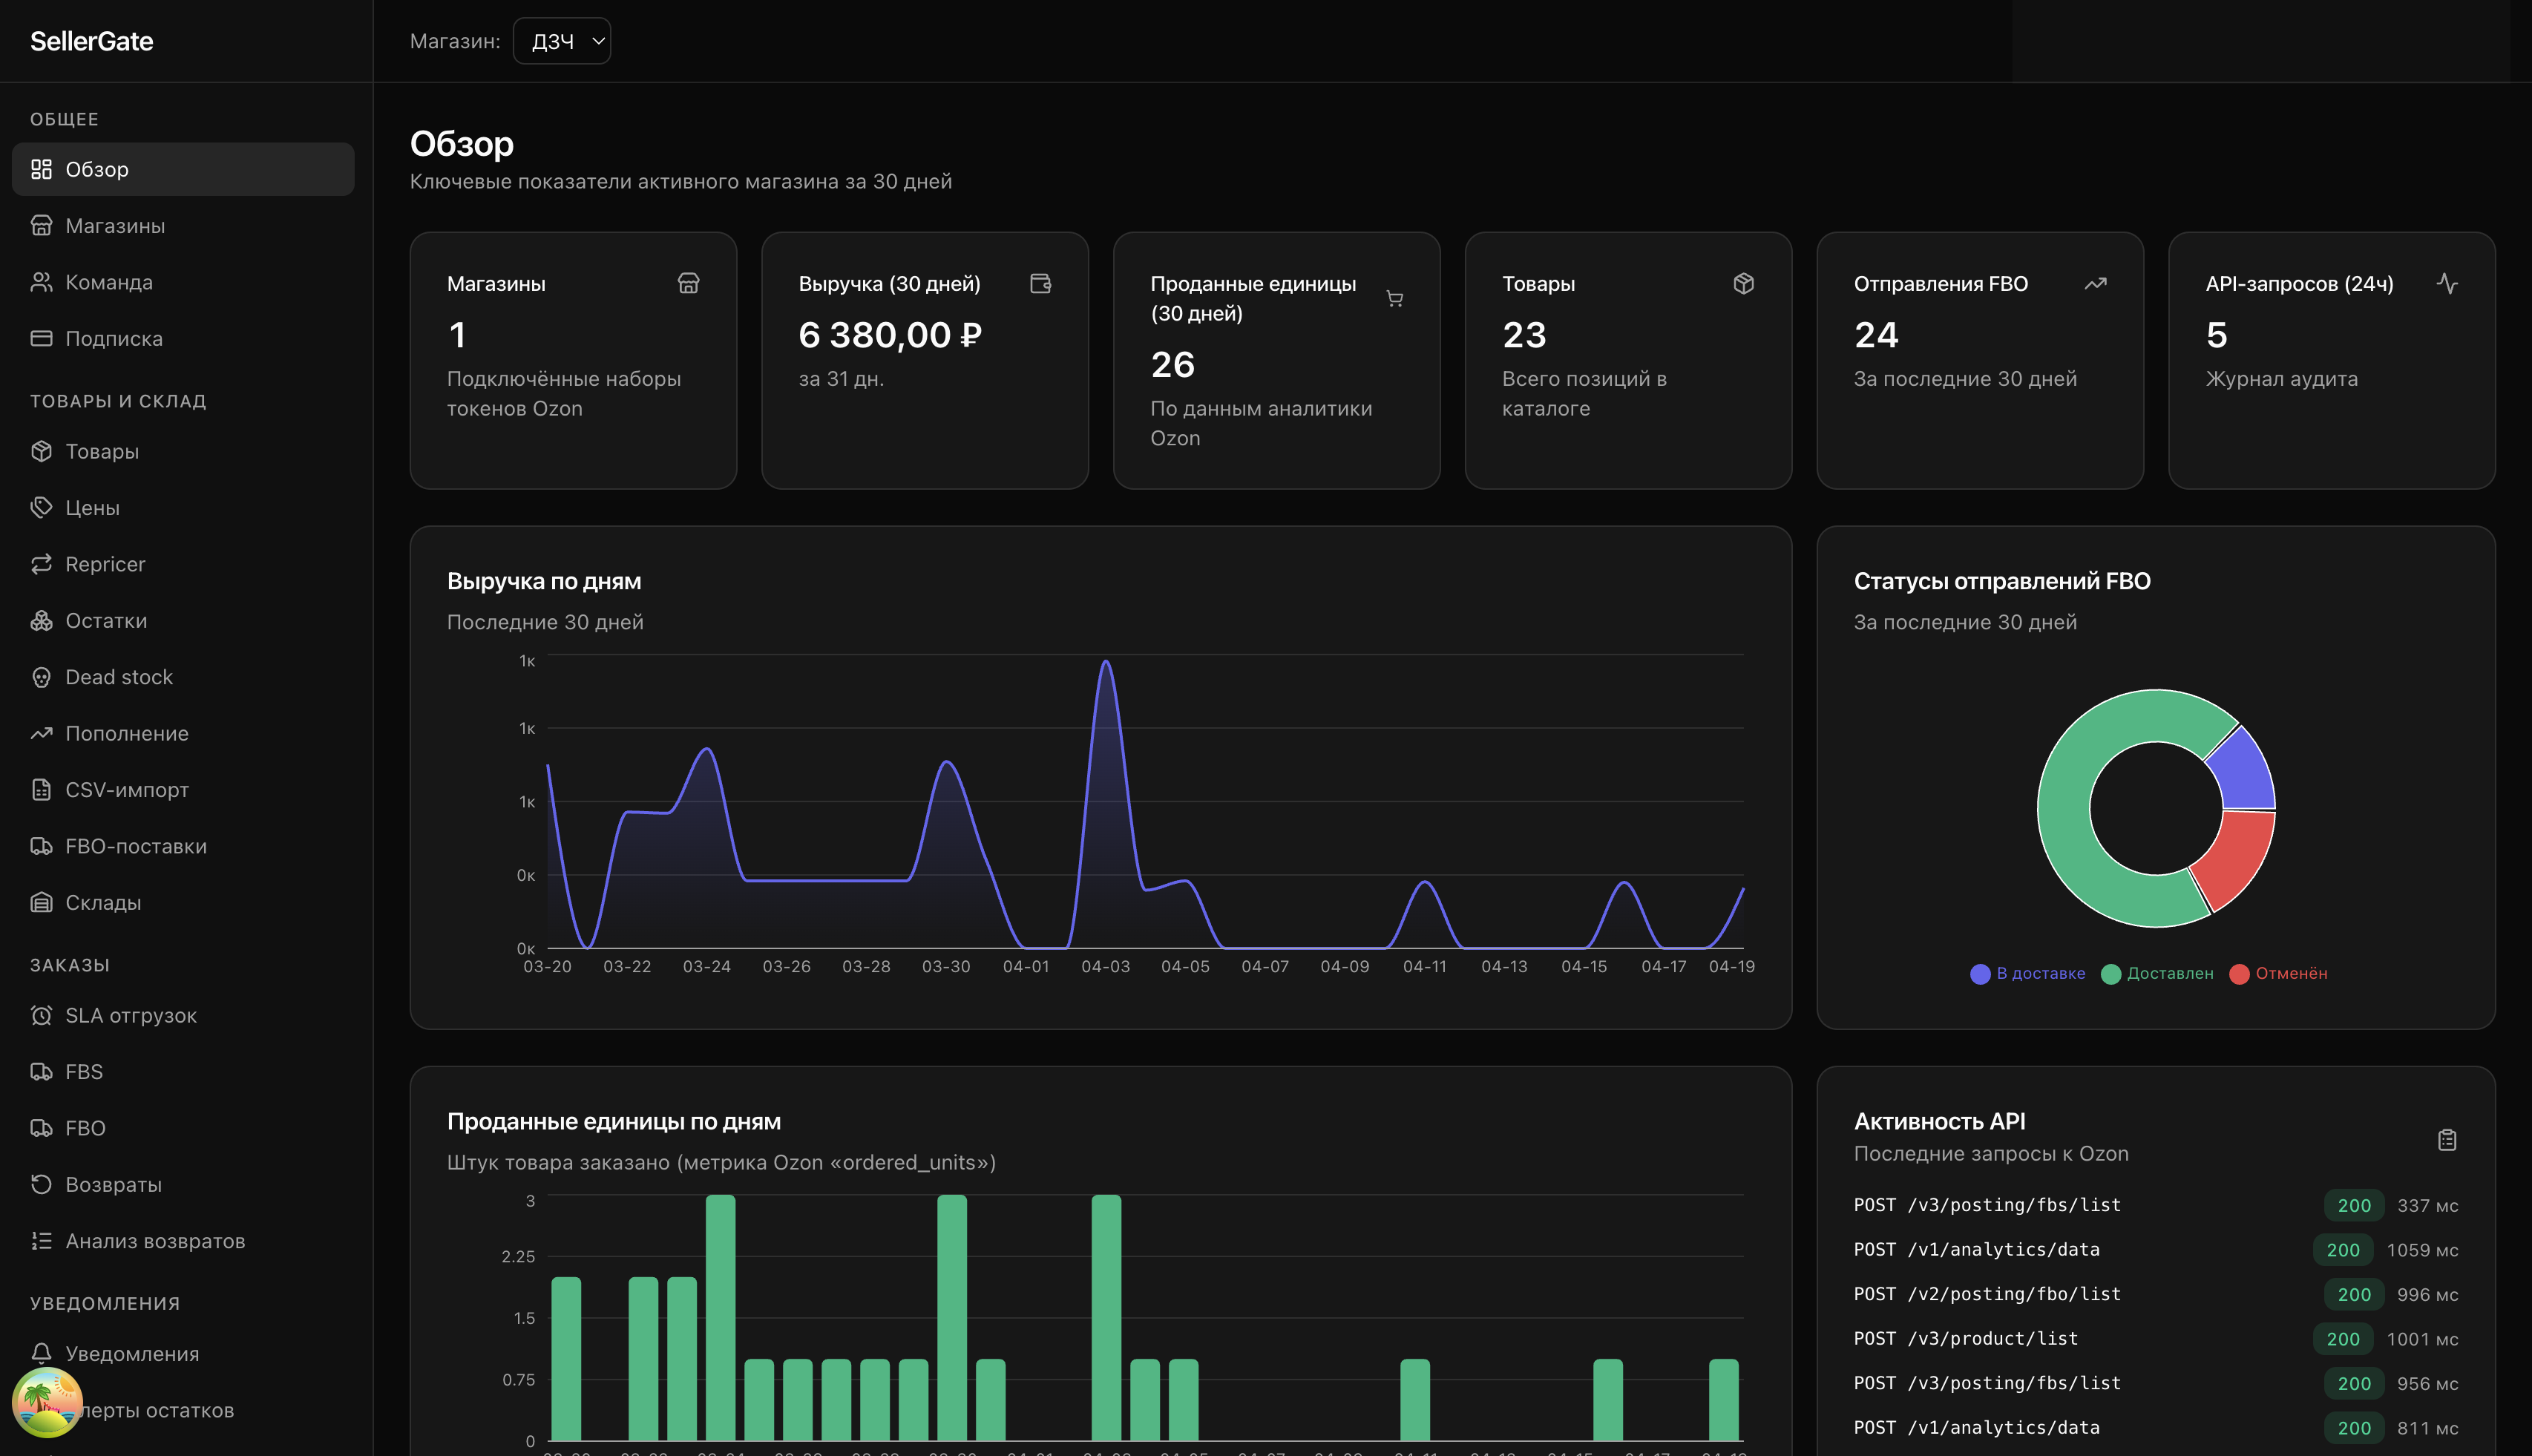Select the CSV-импорт icon in sidebar
The image size is (2532, 1456).
click(x=41, y=789)
